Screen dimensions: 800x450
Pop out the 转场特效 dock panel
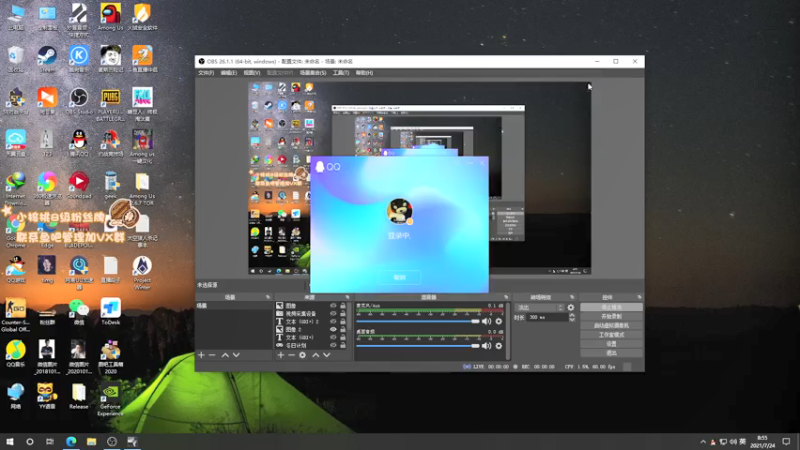(x=572, y=297)
